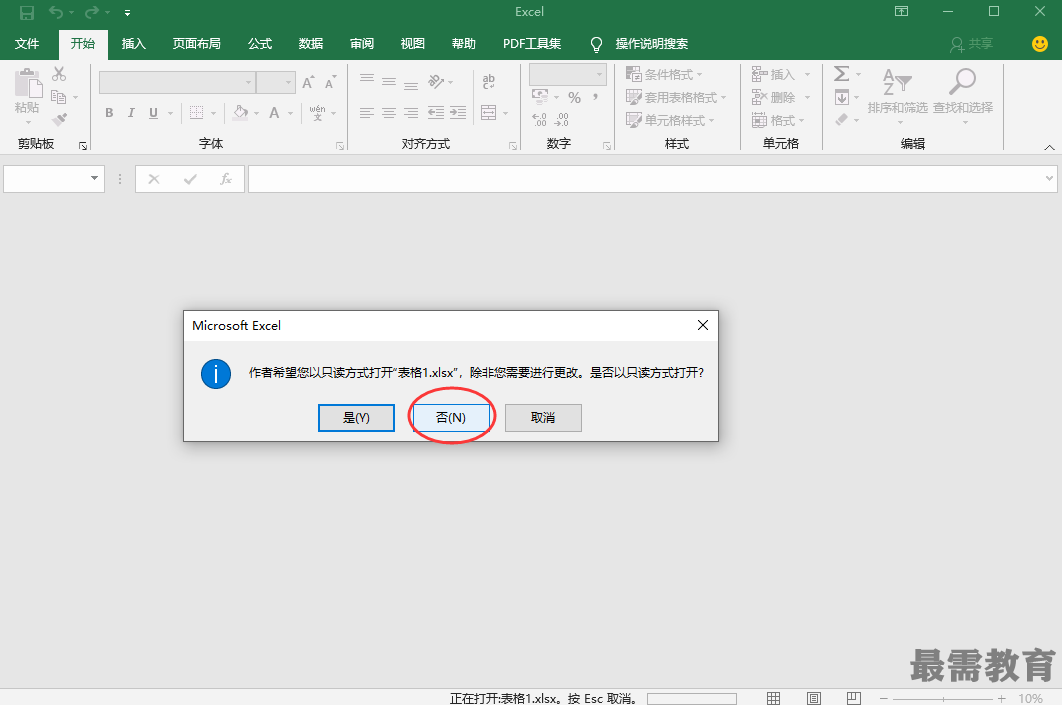1062x705 pixels.
Task: Open the 格式 cells dropdown
Action: point(778,121)
